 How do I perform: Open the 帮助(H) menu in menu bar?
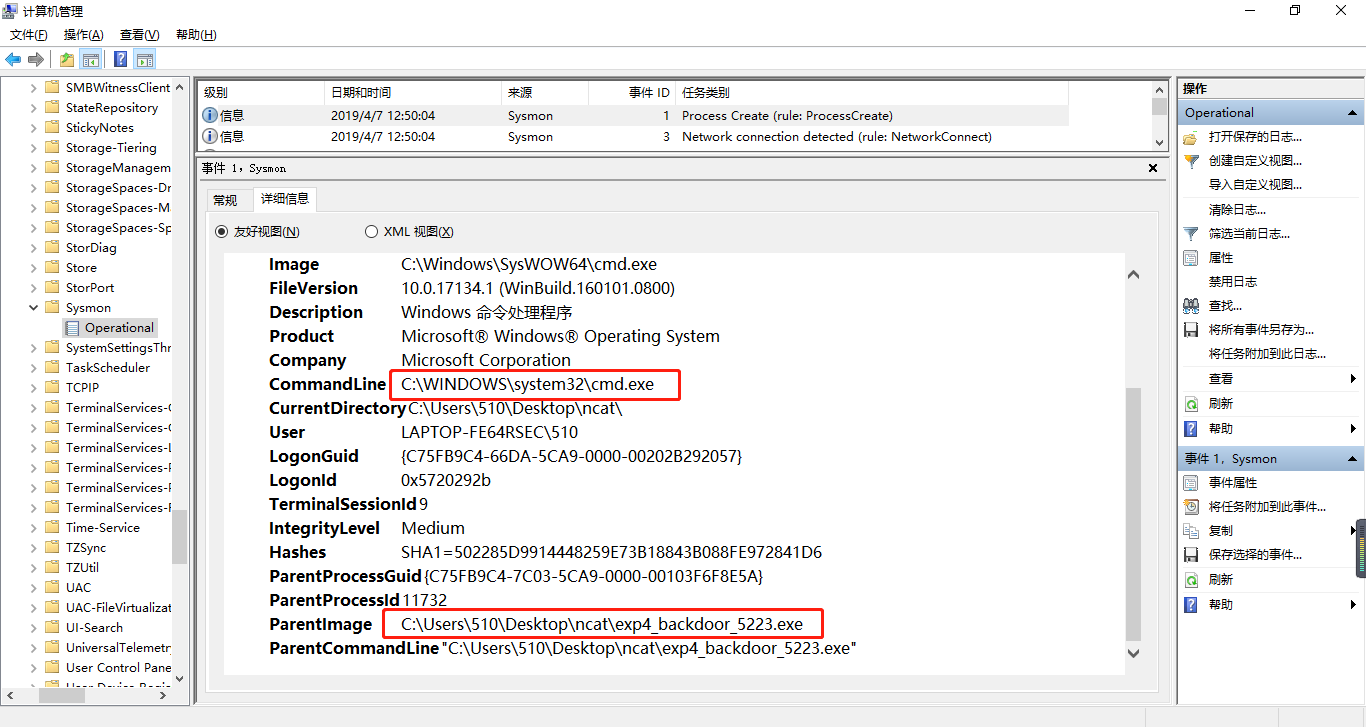point(196,35)
